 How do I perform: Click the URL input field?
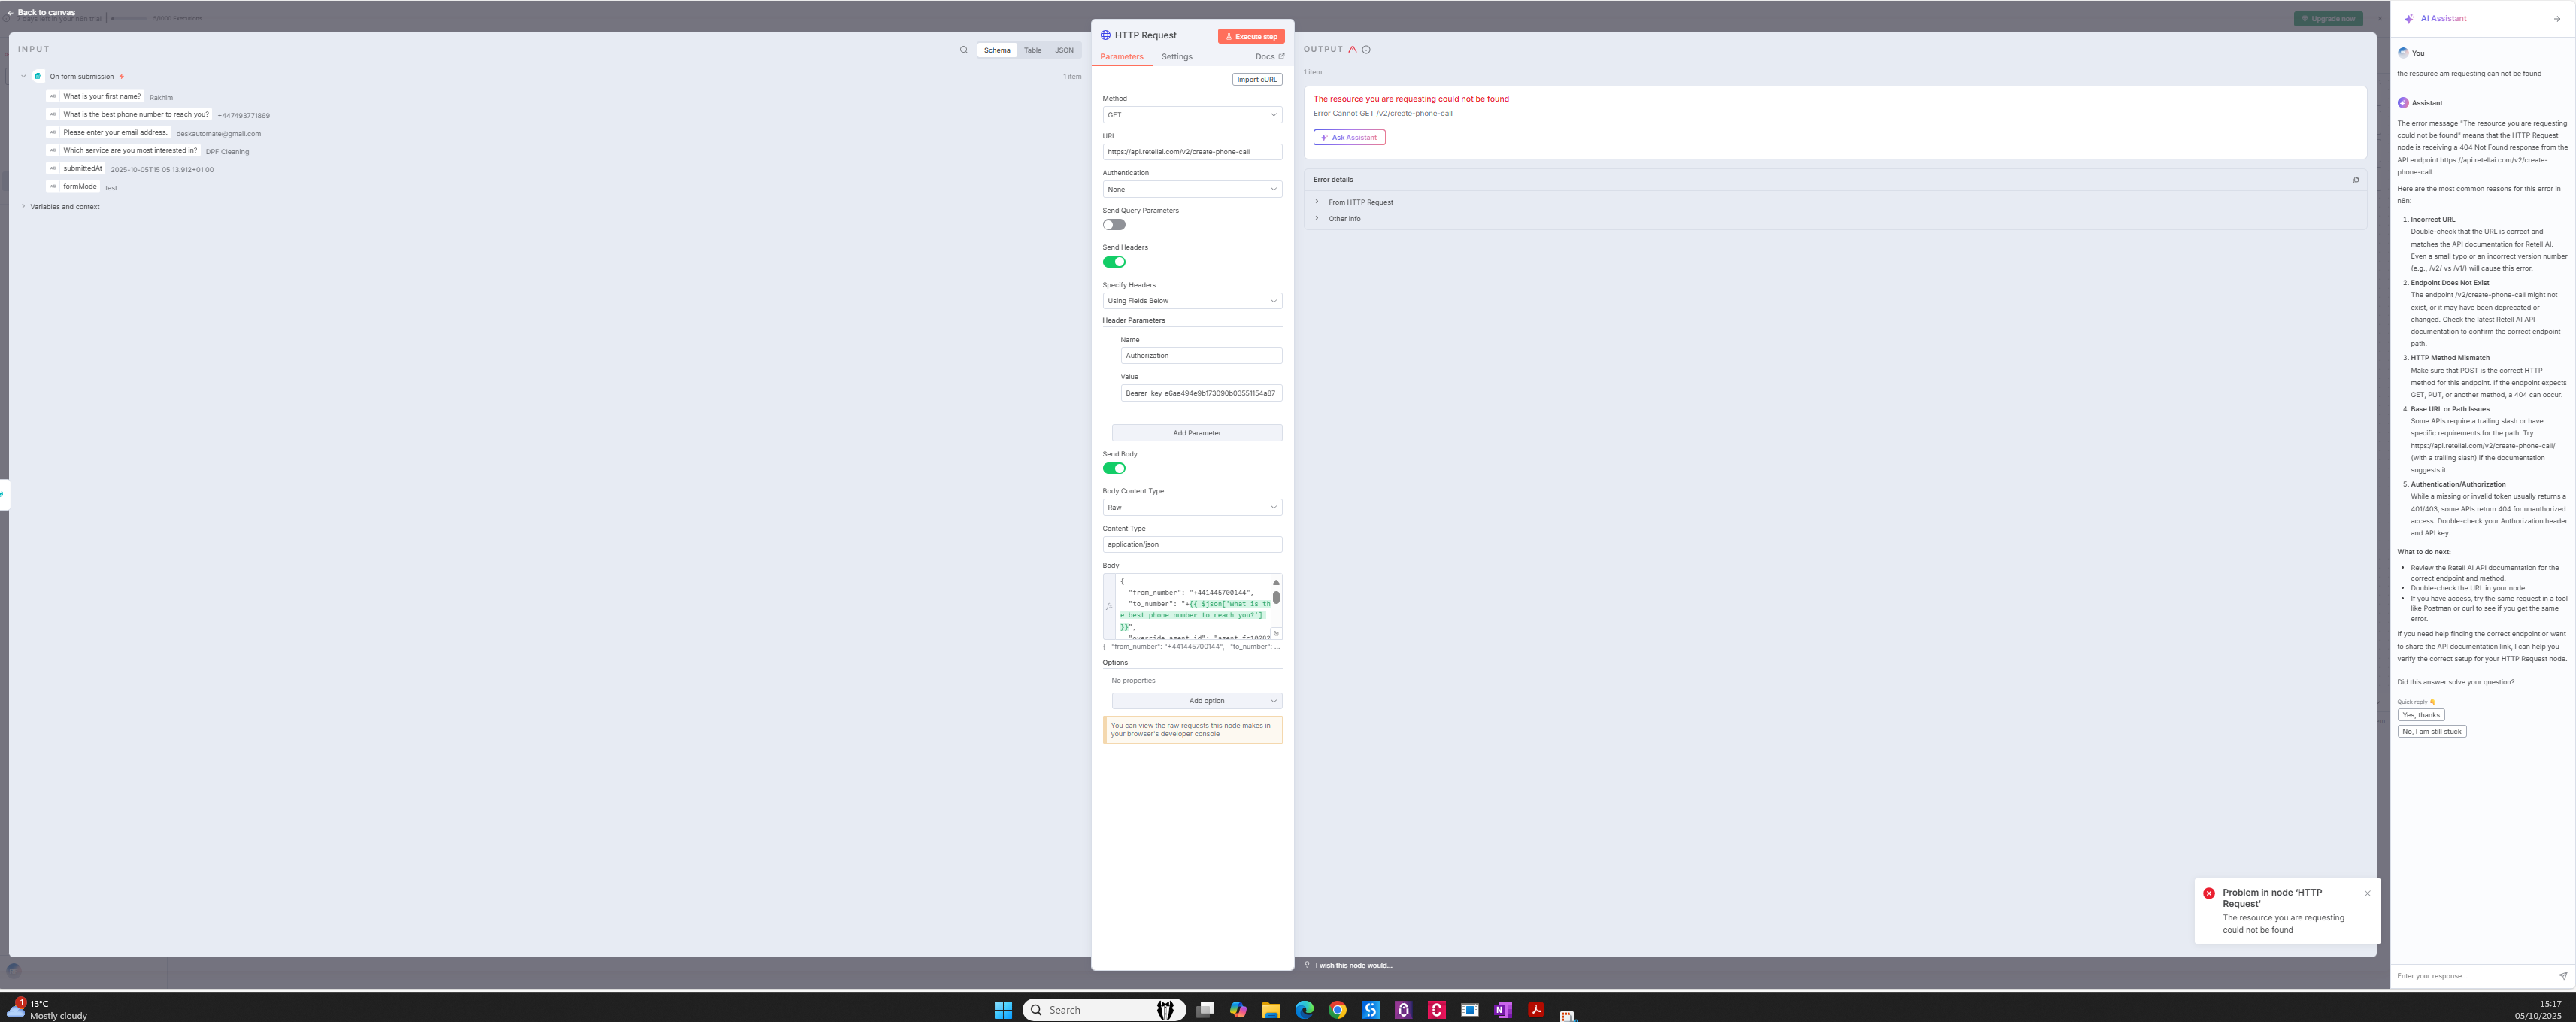coord(1191,152)
